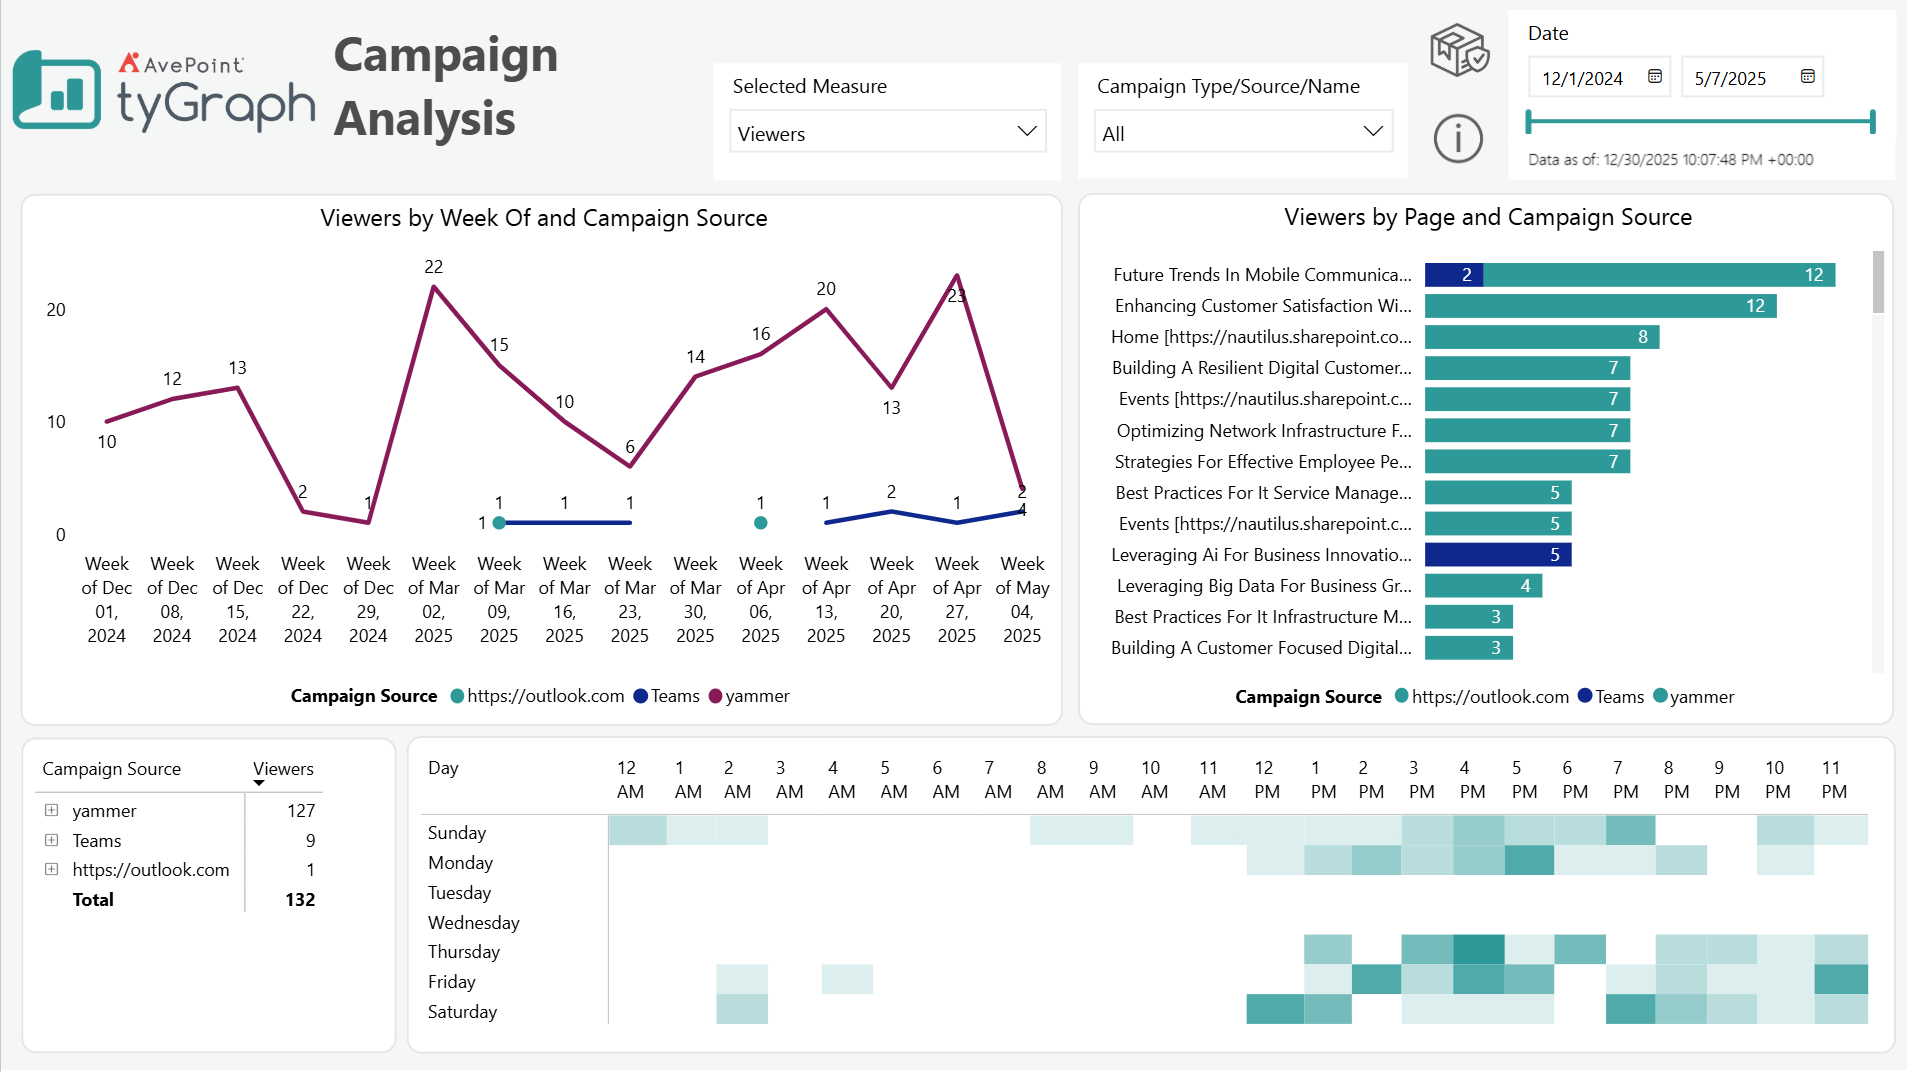Click the Campaign Source column header
Viewport: 1907px width, 1072px height.
click(111, 768)
